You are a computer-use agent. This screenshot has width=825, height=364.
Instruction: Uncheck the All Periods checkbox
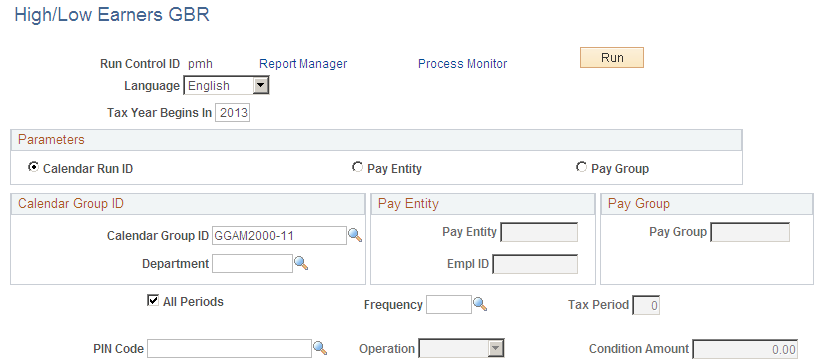(153, 301)
